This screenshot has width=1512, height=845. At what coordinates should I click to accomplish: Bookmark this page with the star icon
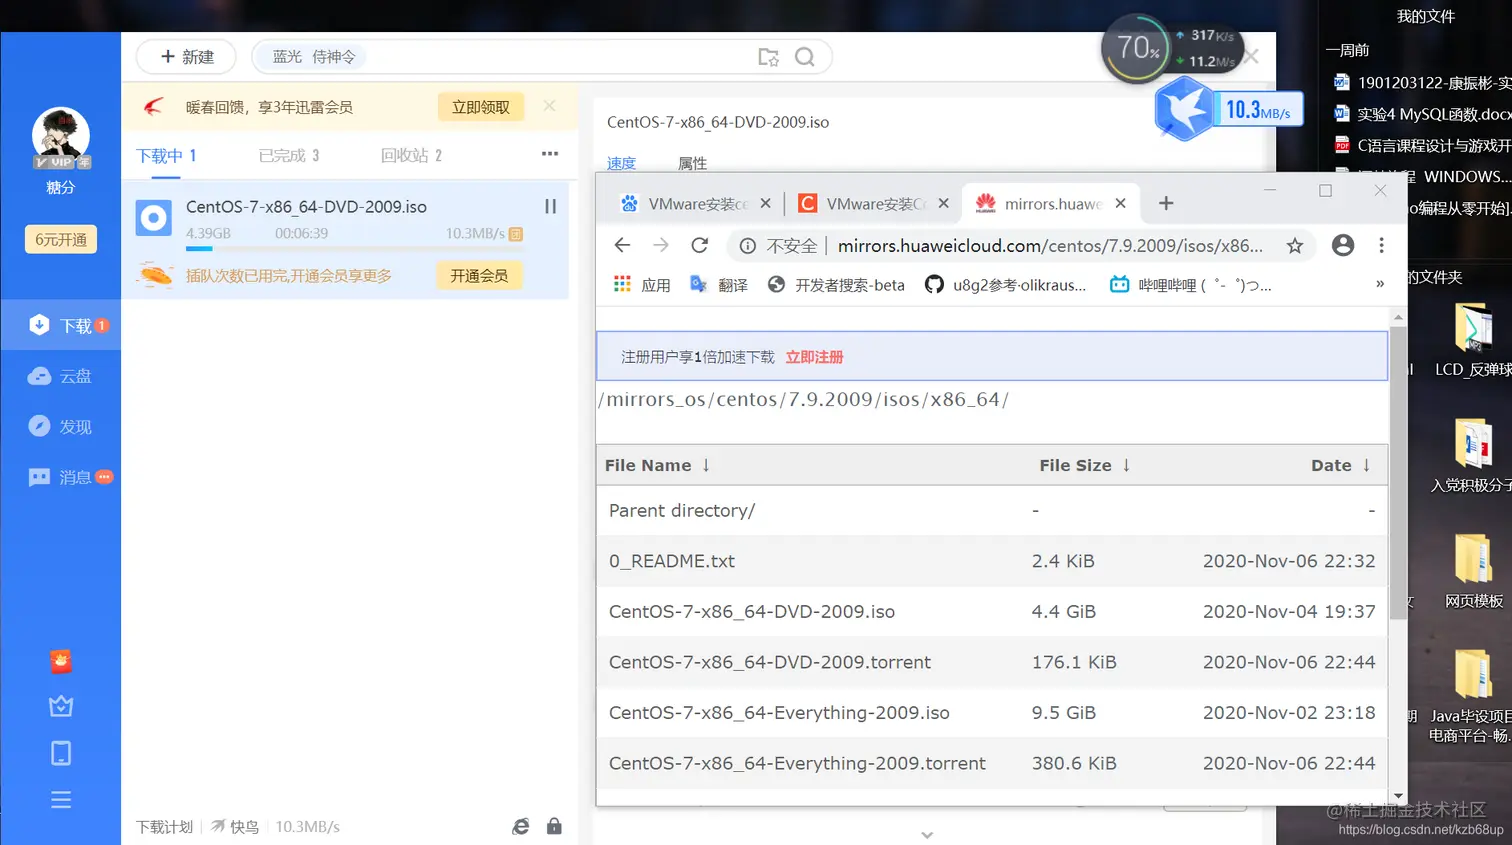(1295, 246)
